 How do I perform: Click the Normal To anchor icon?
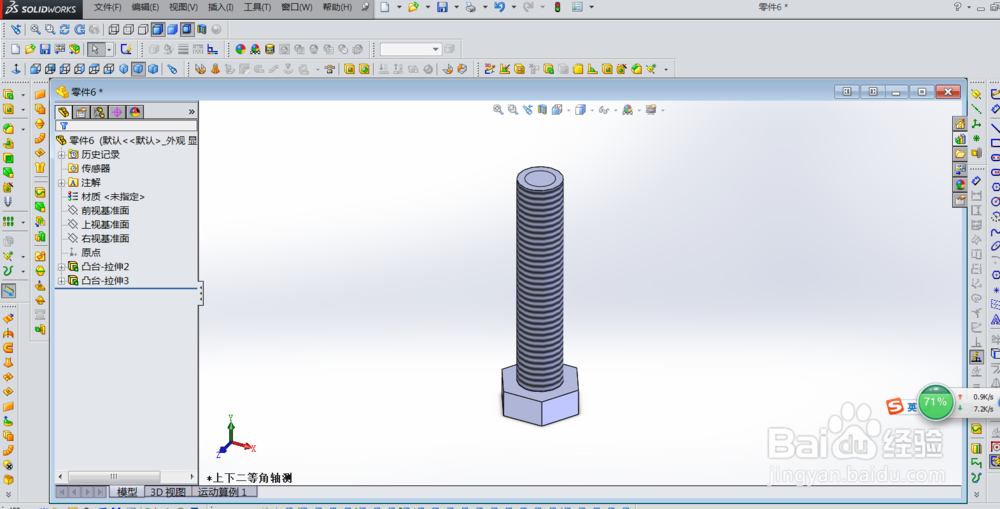click(x=17, y=69)
